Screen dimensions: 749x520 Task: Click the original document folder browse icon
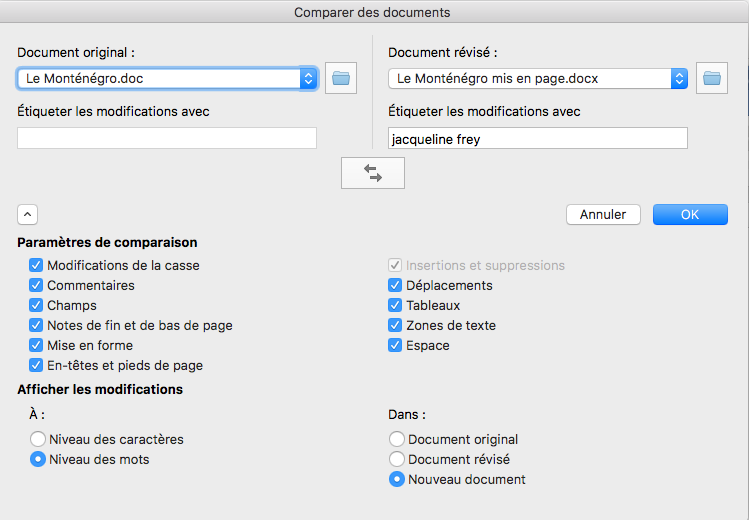pos(341,78)
